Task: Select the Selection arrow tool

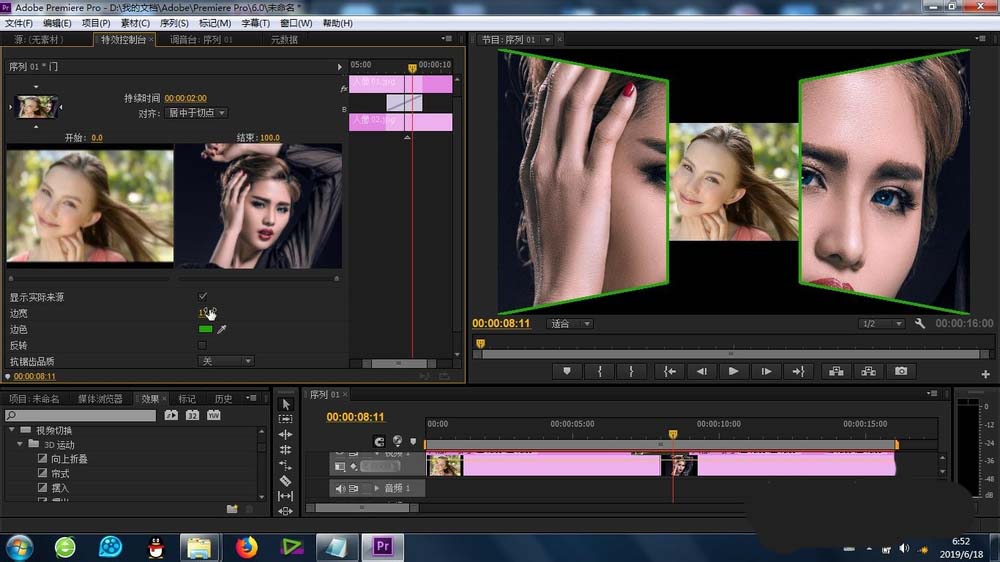Action: [x=285, y=404]
